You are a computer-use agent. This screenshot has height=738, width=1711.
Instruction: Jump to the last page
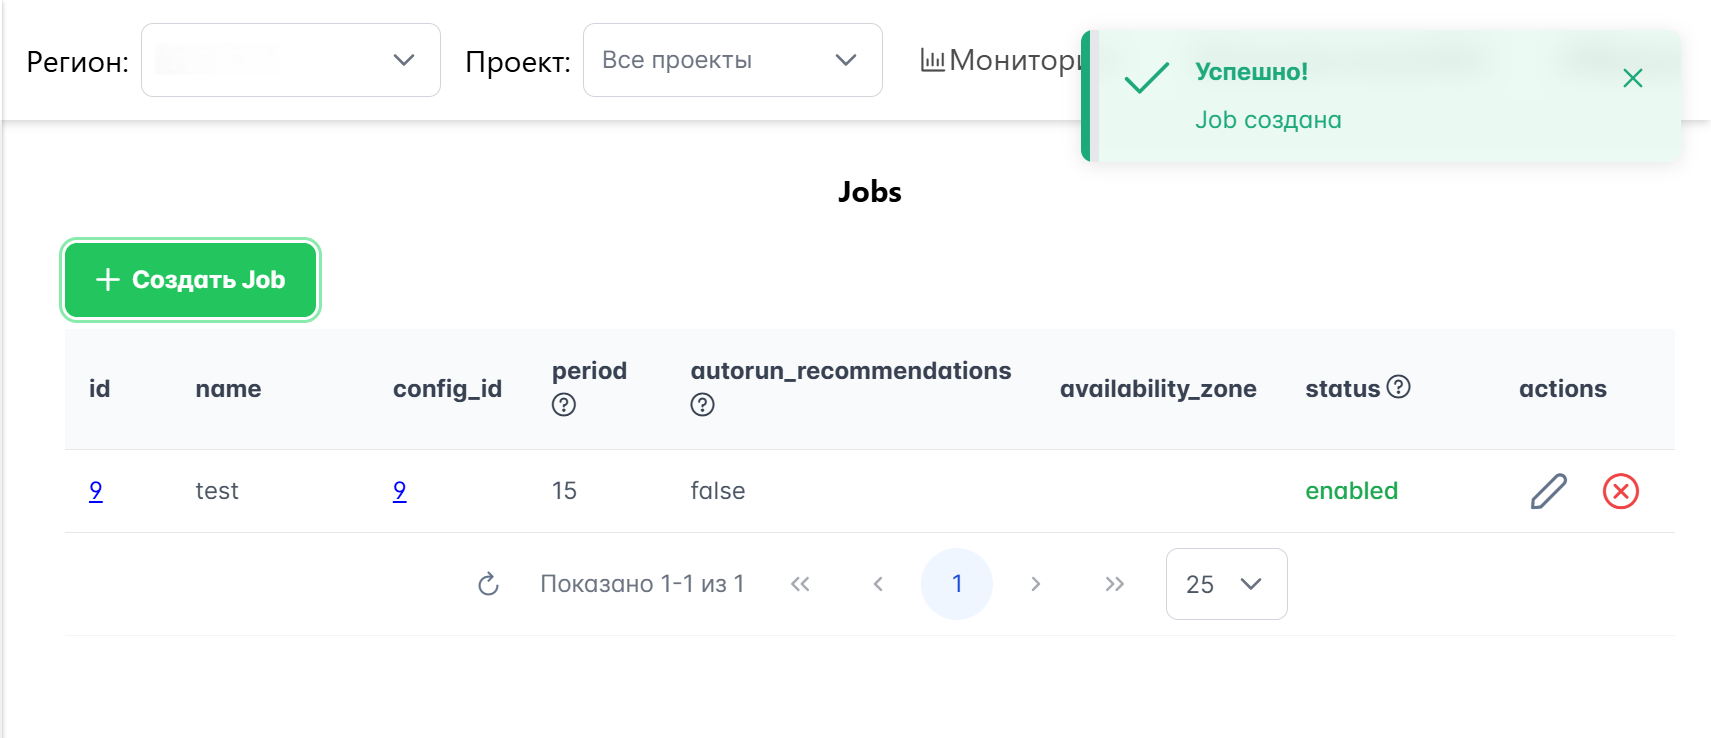tap(1114, 584)
